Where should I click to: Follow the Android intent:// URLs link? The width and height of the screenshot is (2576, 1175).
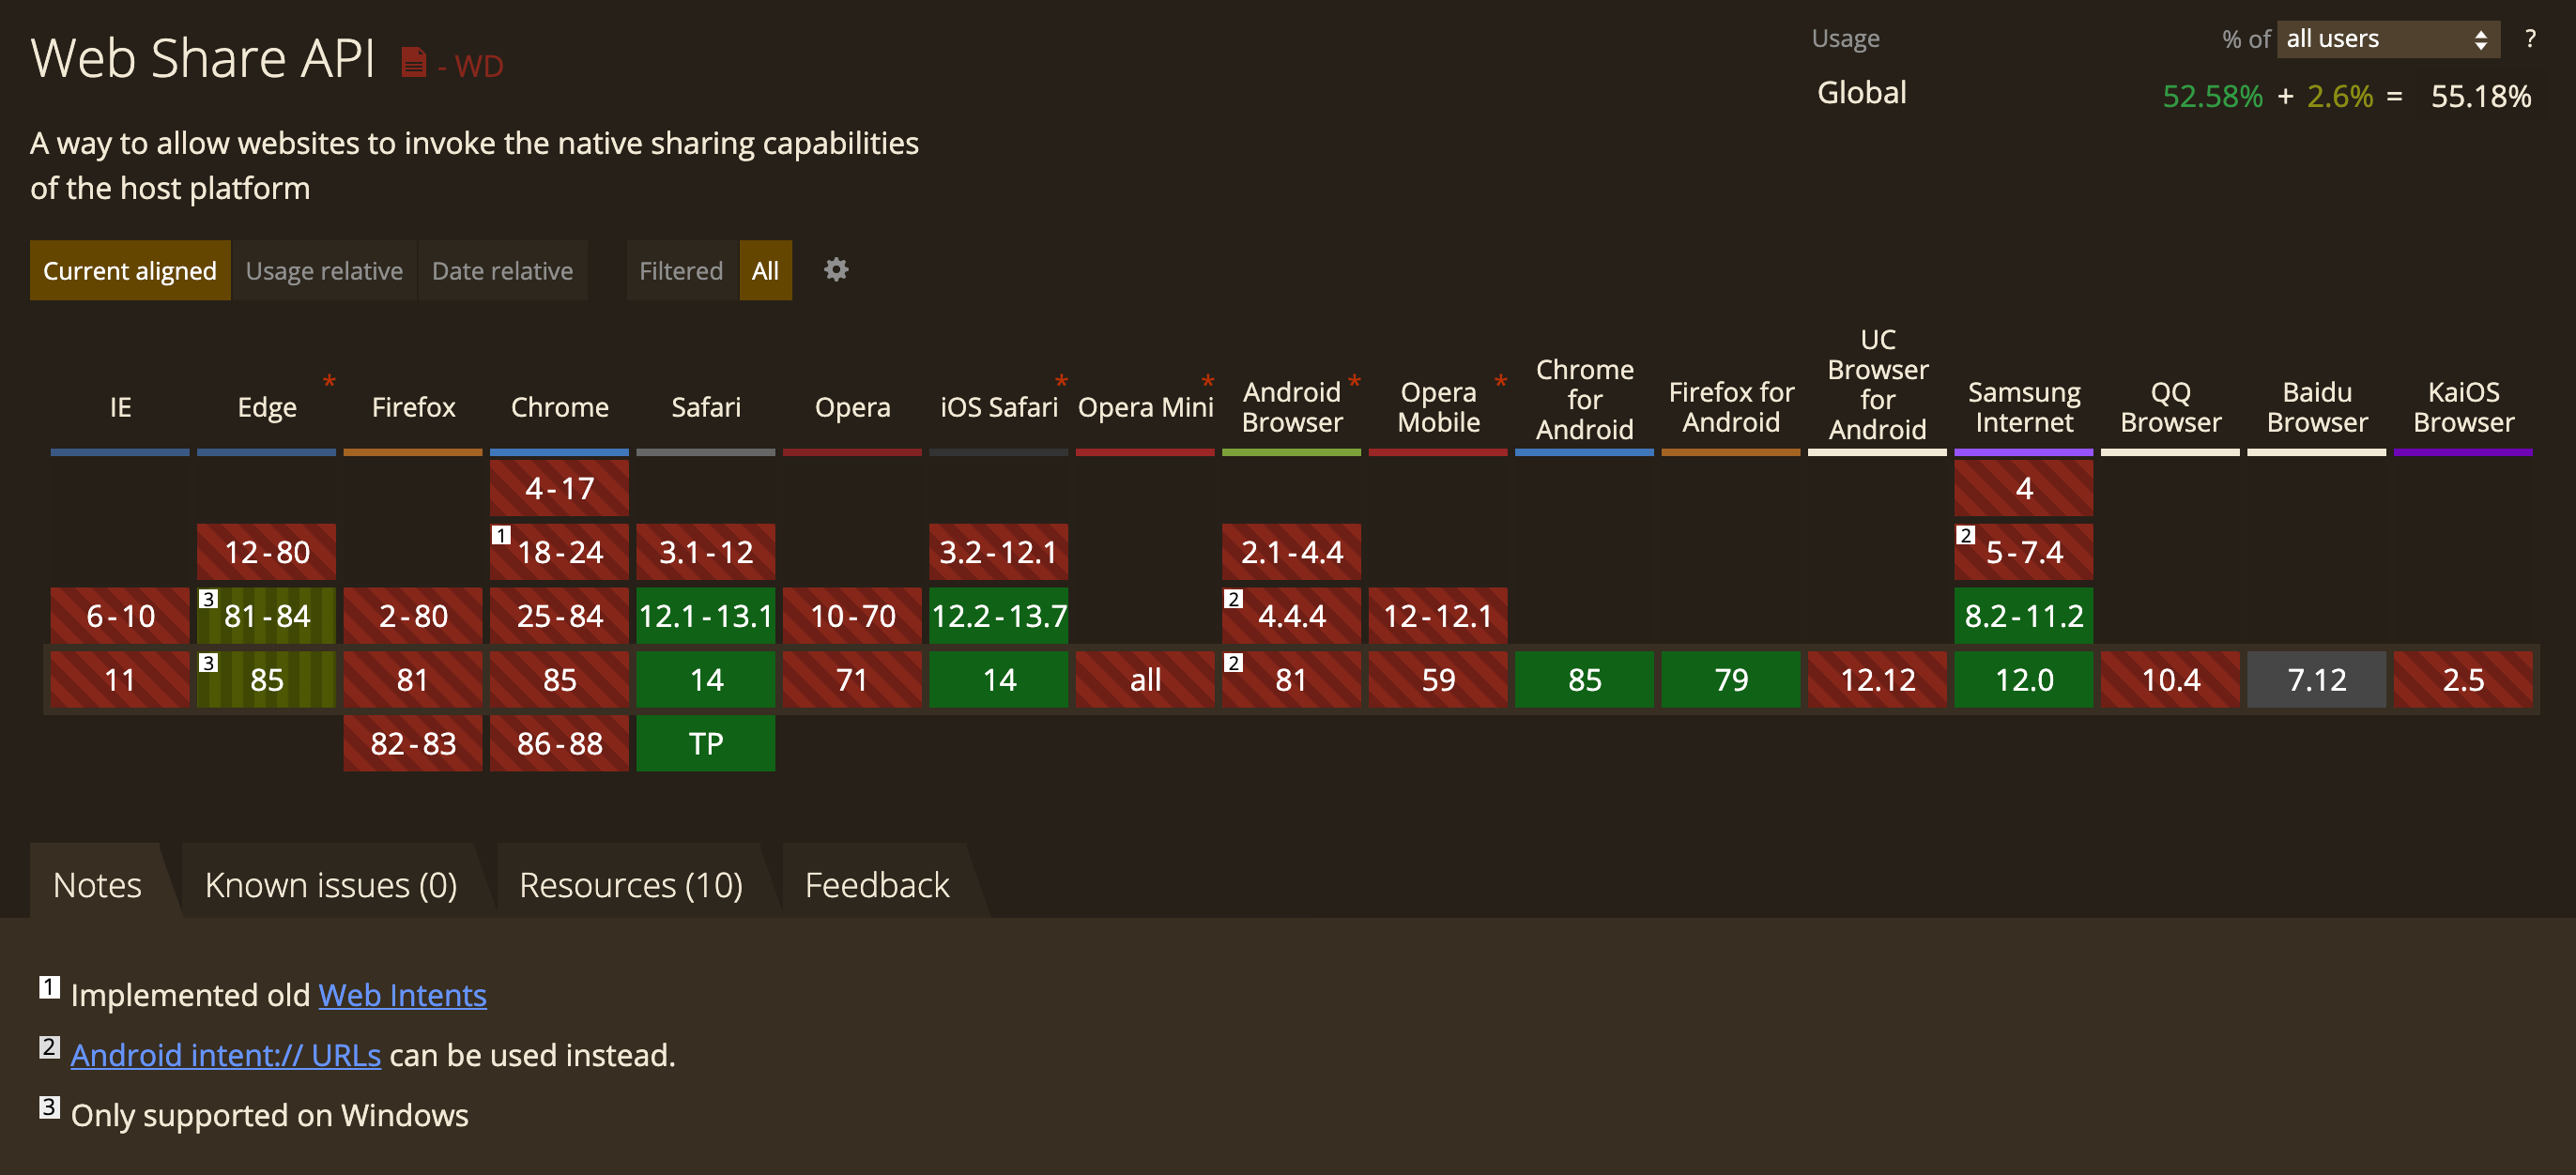225,1055
